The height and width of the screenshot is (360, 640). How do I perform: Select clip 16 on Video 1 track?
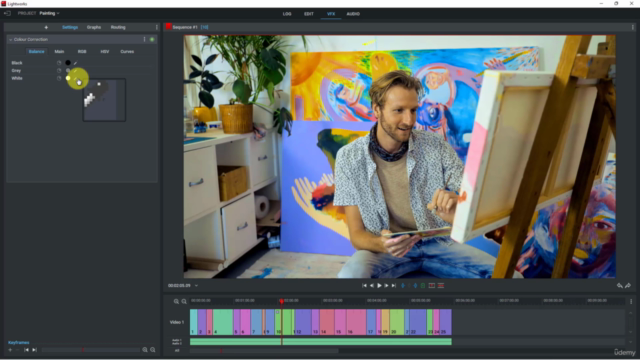click(356, 322)
